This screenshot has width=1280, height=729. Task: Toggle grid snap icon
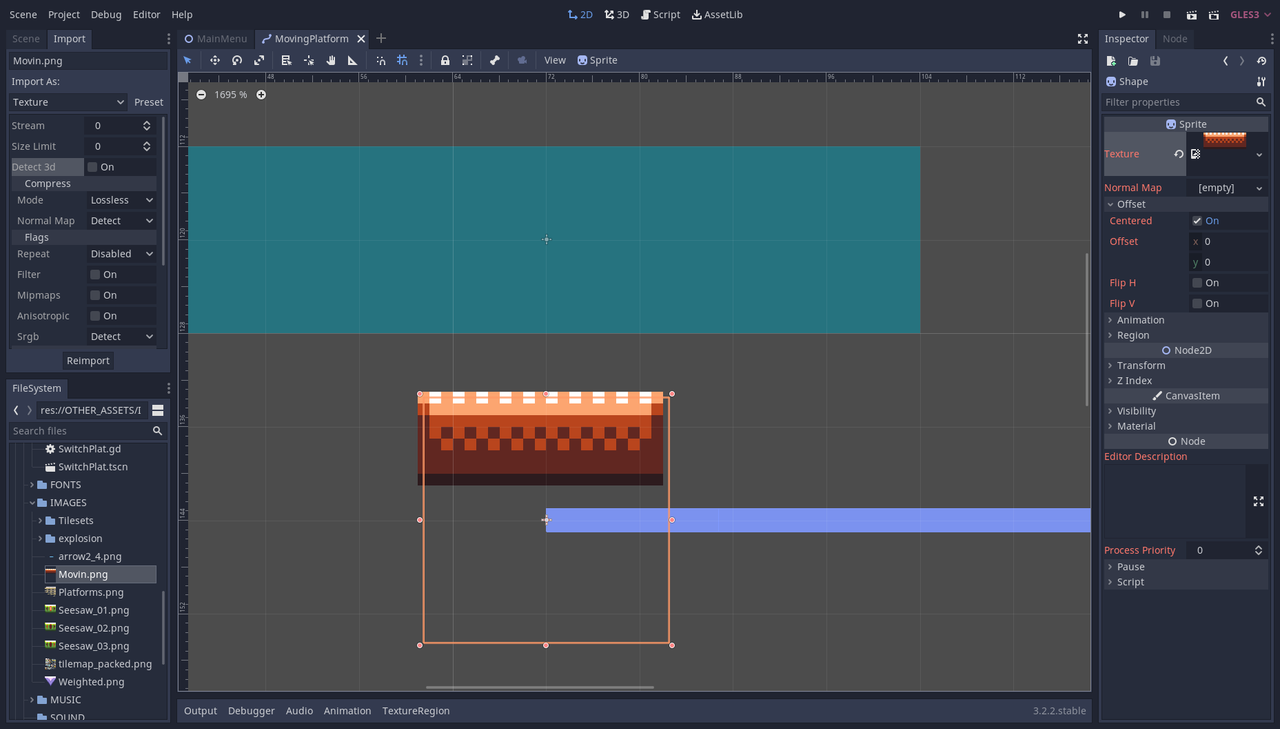coord(402,60)
